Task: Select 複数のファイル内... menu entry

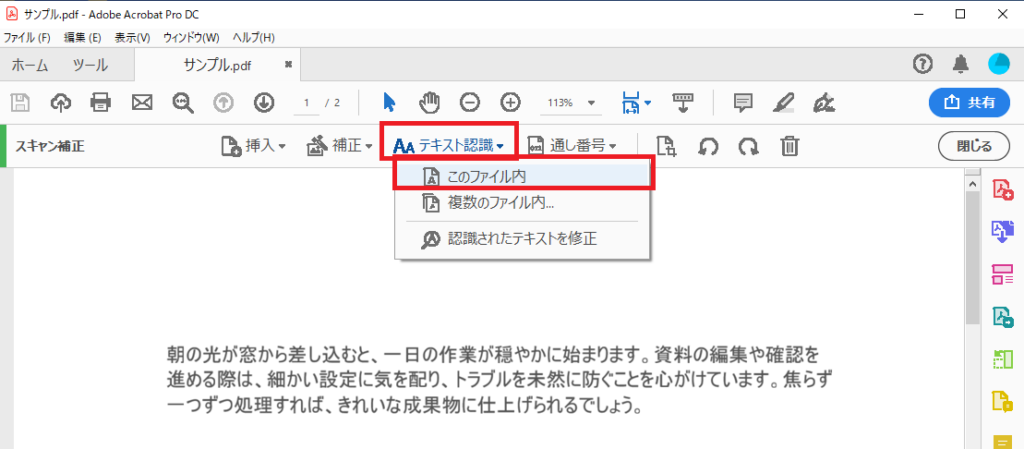Action: (x=522, y=203)
